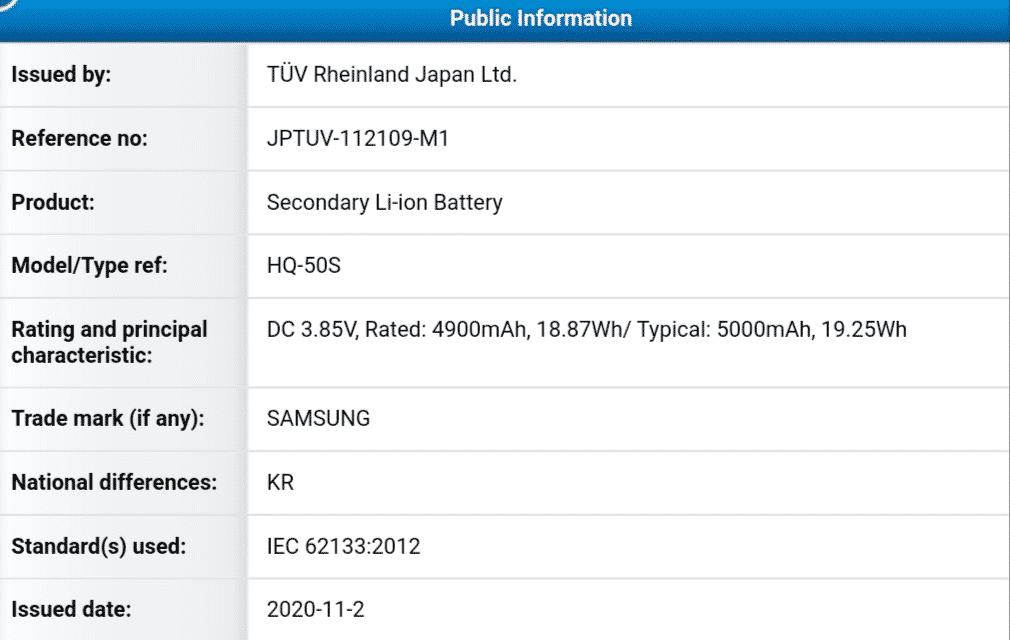Image resolution: width=1010 pixels, height=640 pixels.
Task: Click the "Issued by:" row label
Action: (61, 75)
